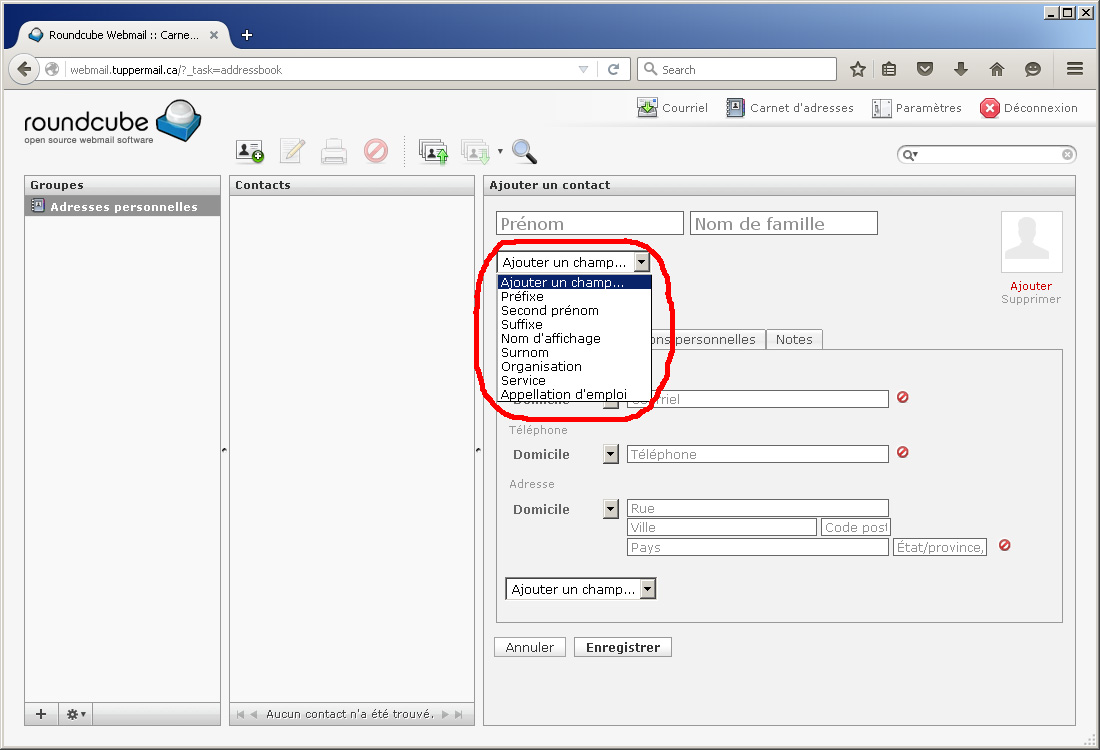Click the Annuler button

529,647
